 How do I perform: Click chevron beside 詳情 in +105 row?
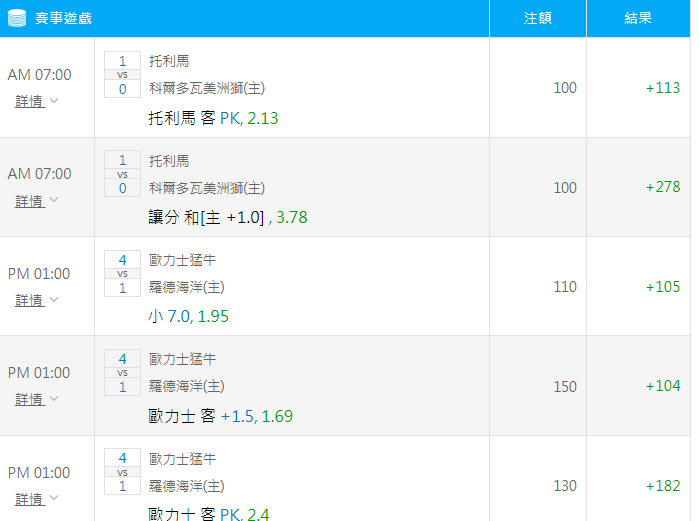click(x=54, y=299)
